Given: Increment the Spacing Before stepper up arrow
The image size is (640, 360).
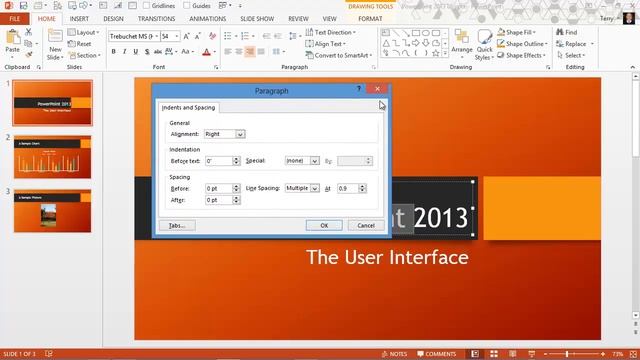Looking at the screenshot, I should 236,186.
